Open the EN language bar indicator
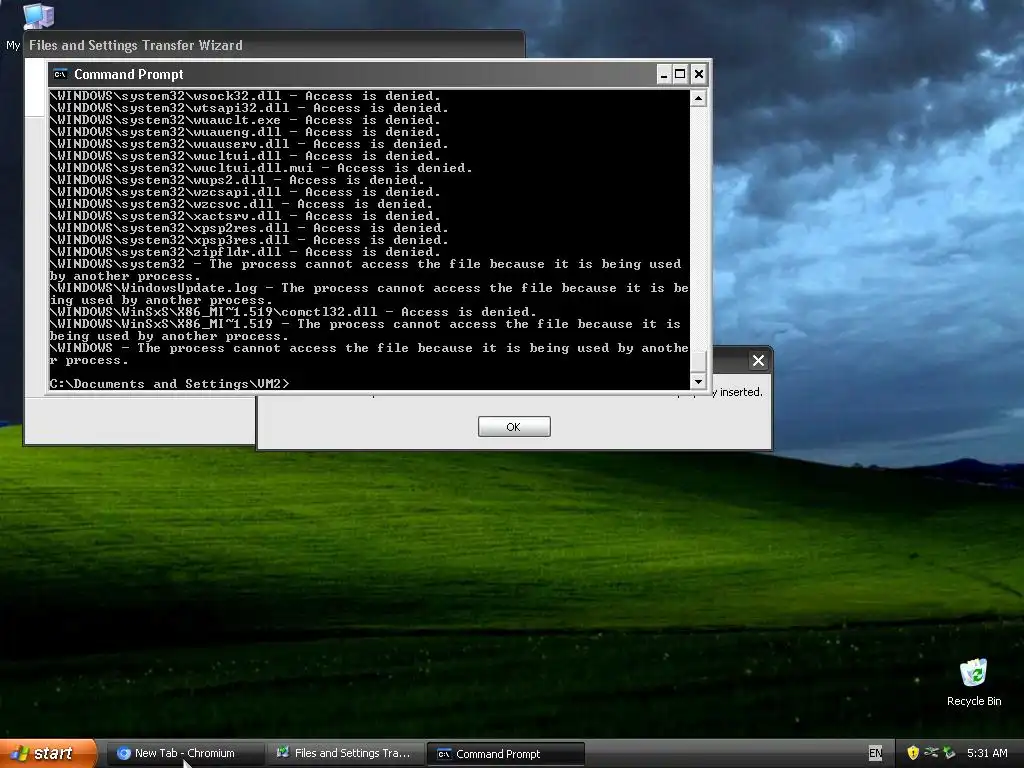The width and height of the screenshot is (1024, 768). [x=875, y=753]
